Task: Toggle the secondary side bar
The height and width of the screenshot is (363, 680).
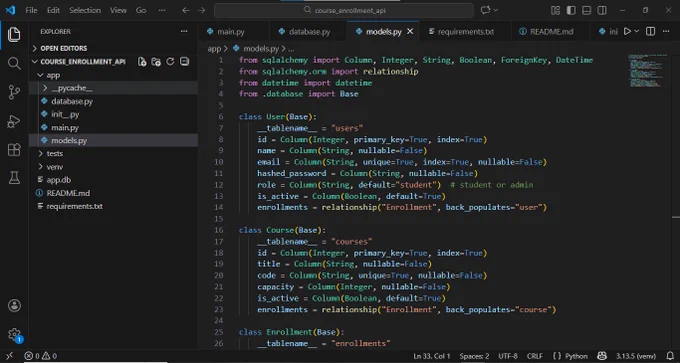Action: 602,10
